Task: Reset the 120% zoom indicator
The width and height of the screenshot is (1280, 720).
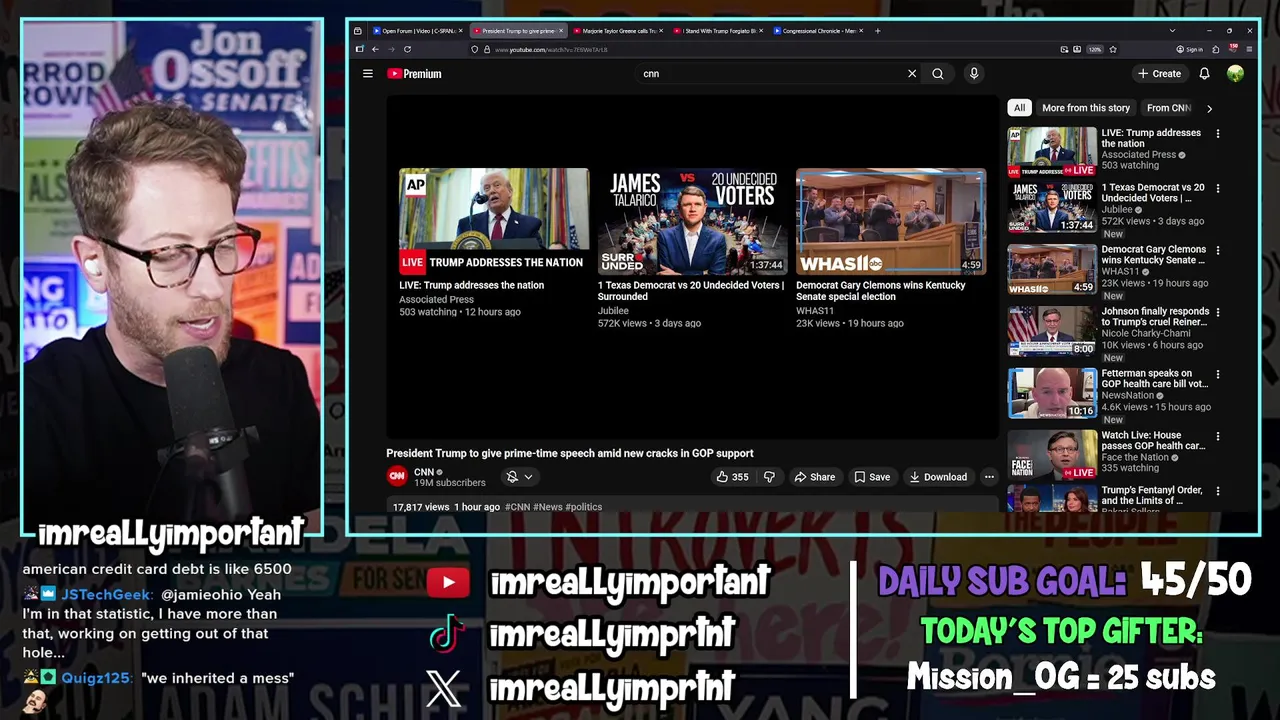Action: [x=1095, y=49]
